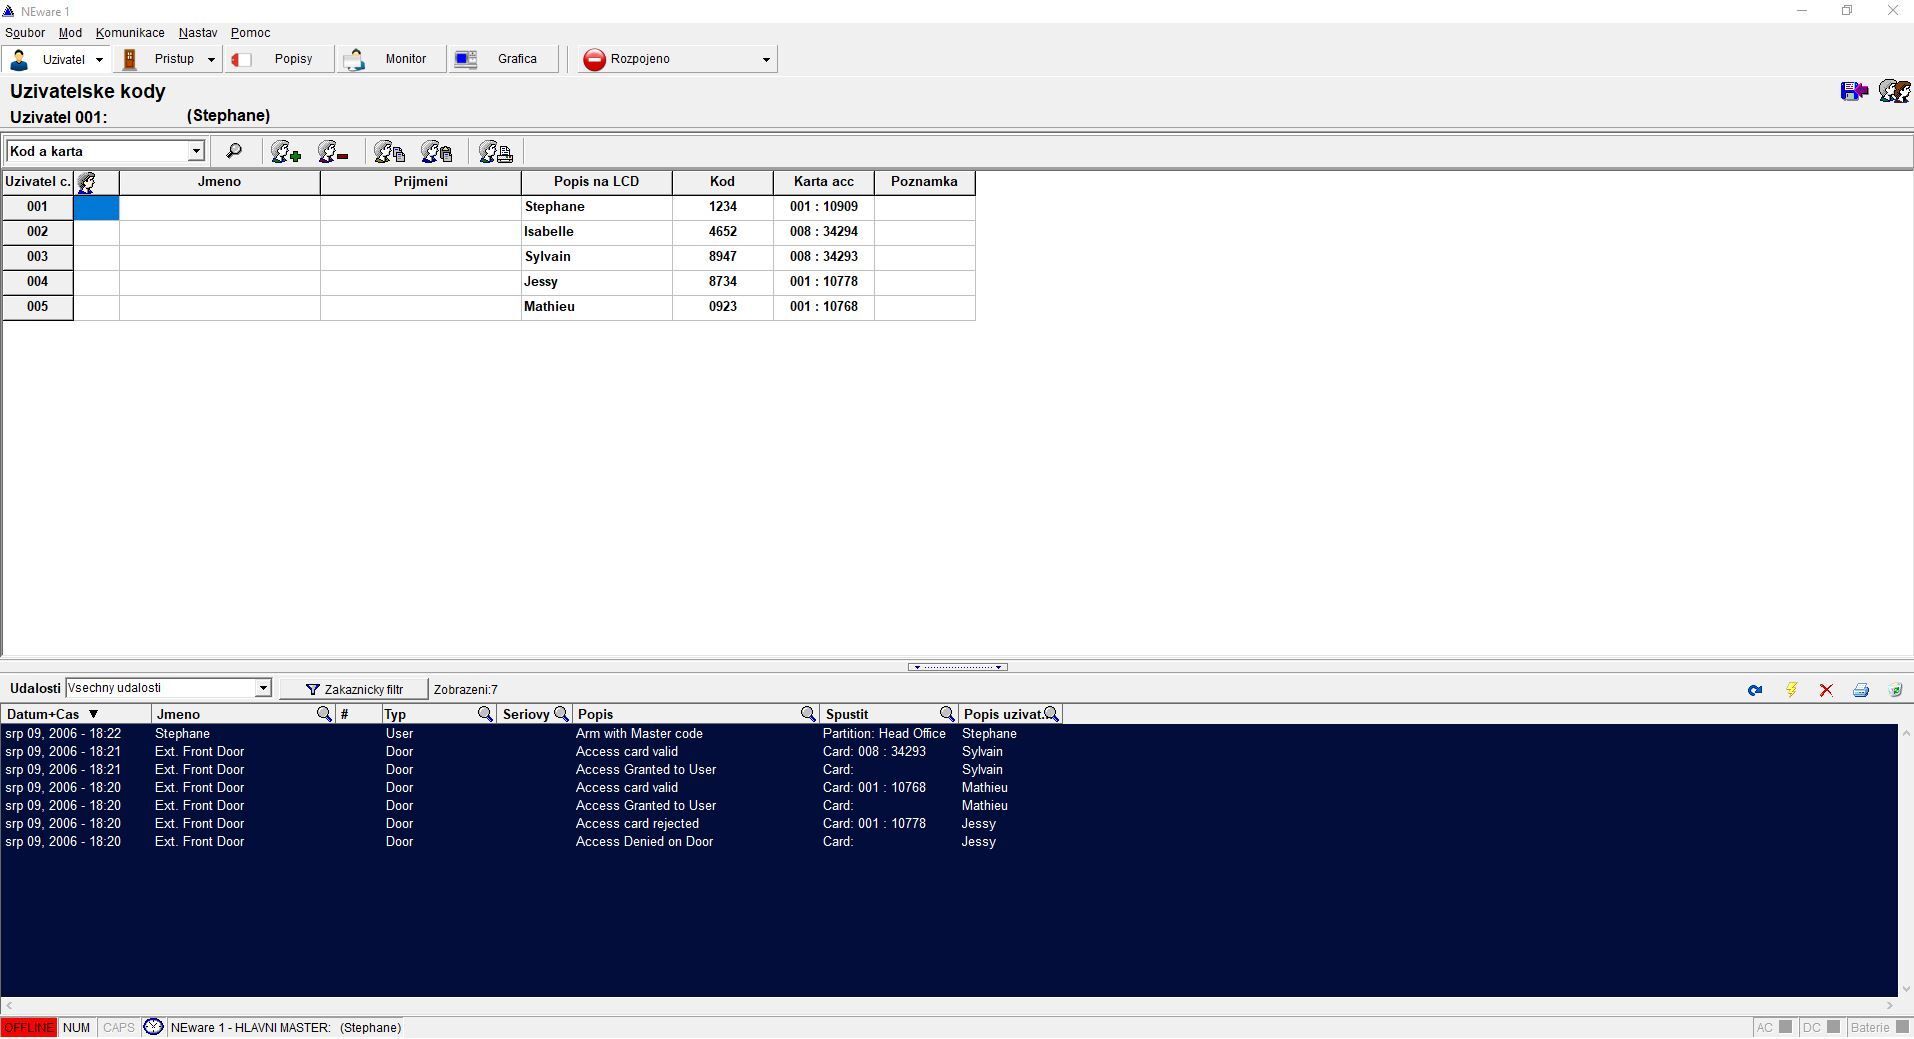Screen dimensions: 1914x1039
Task: Open the 'Kod a karta' dropdown
Action: coord(196,151)
